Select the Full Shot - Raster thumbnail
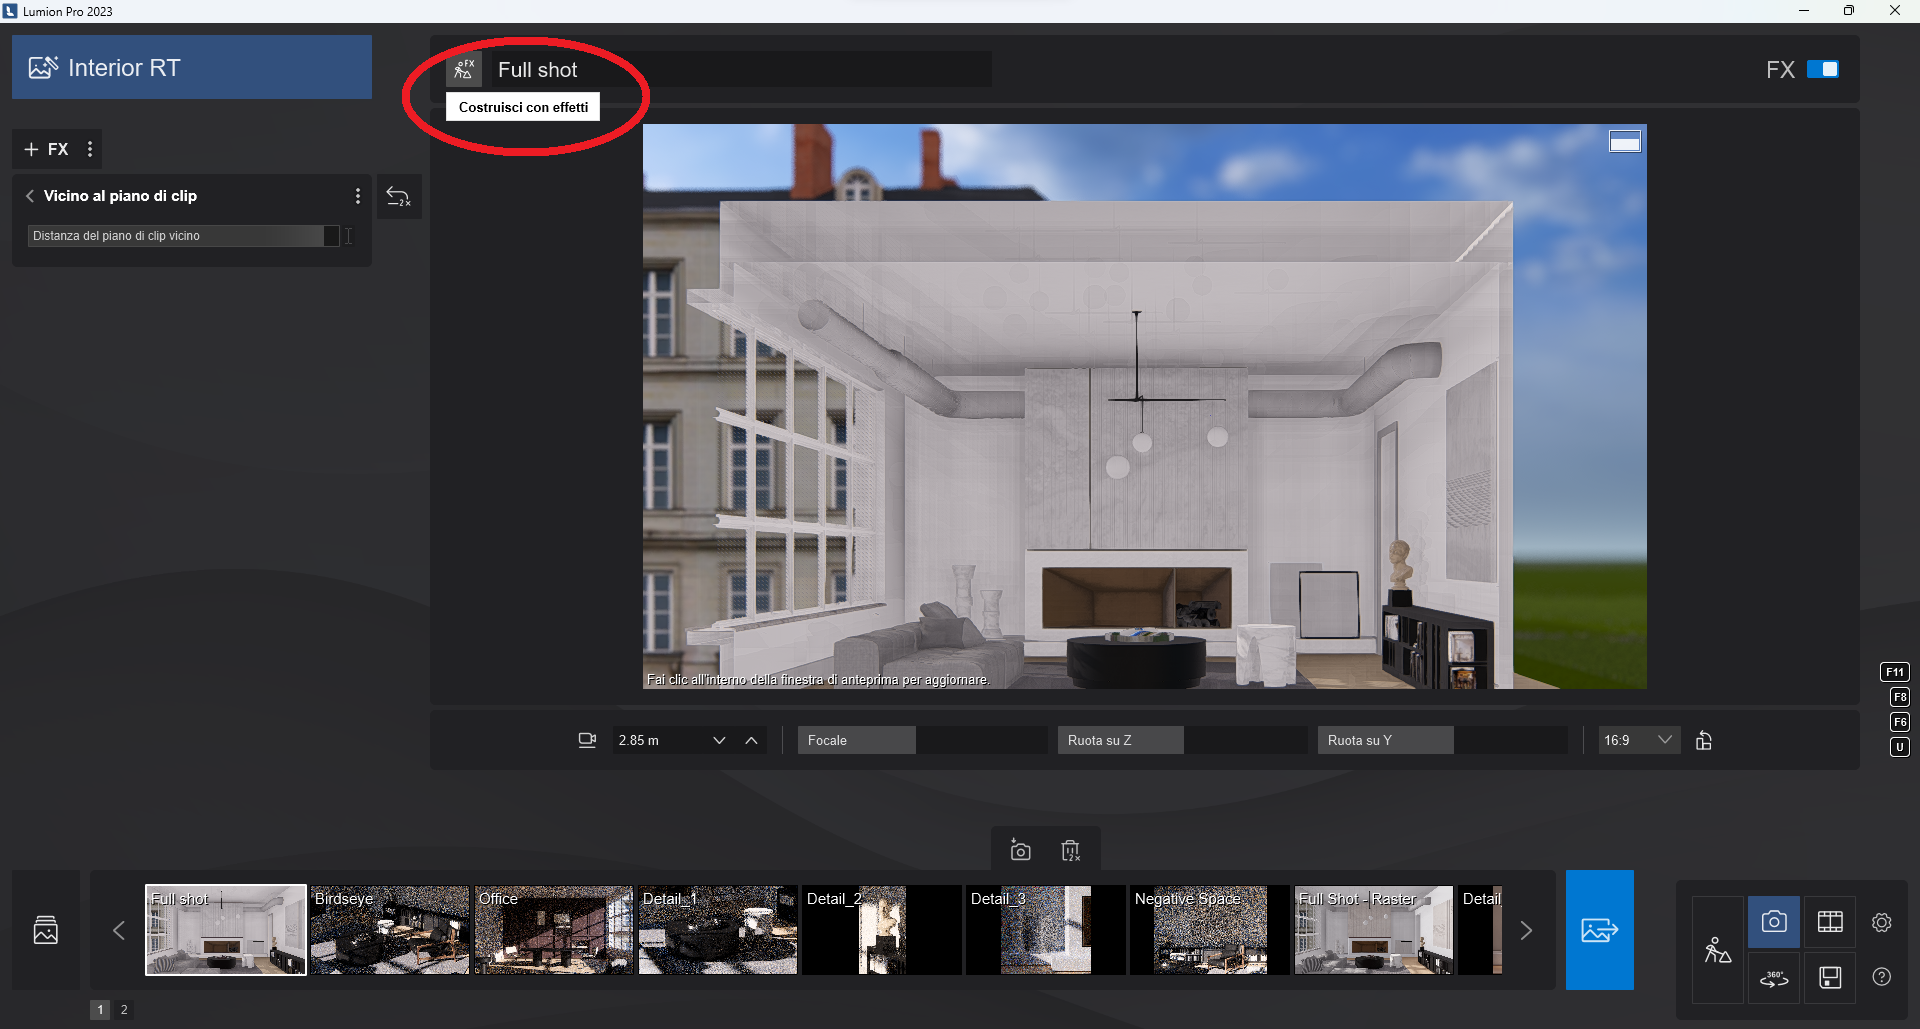This screenshot has width=1920, height=1029. click(x=1374, y=930)
